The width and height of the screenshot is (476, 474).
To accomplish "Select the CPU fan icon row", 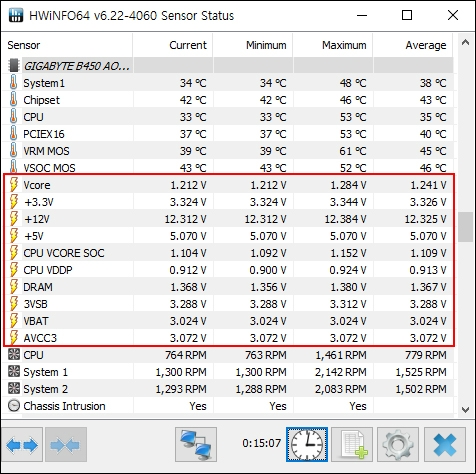I will coord(228,355).
